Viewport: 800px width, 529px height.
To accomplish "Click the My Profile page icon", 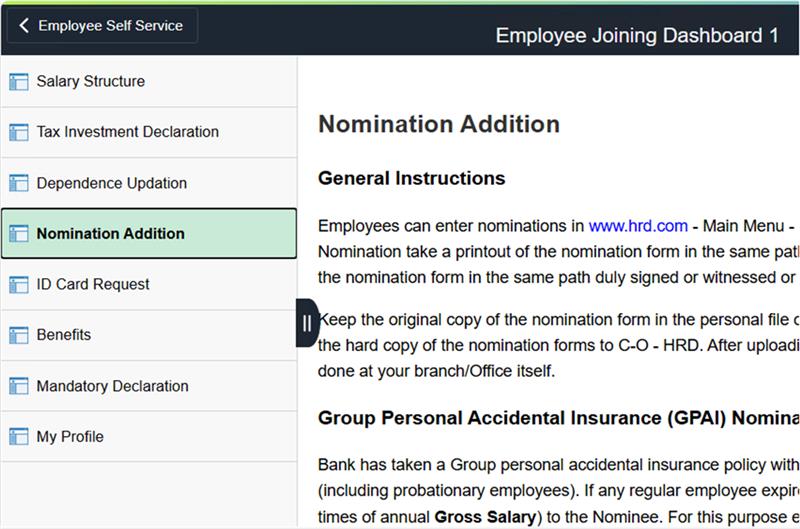I will point(18,437).
